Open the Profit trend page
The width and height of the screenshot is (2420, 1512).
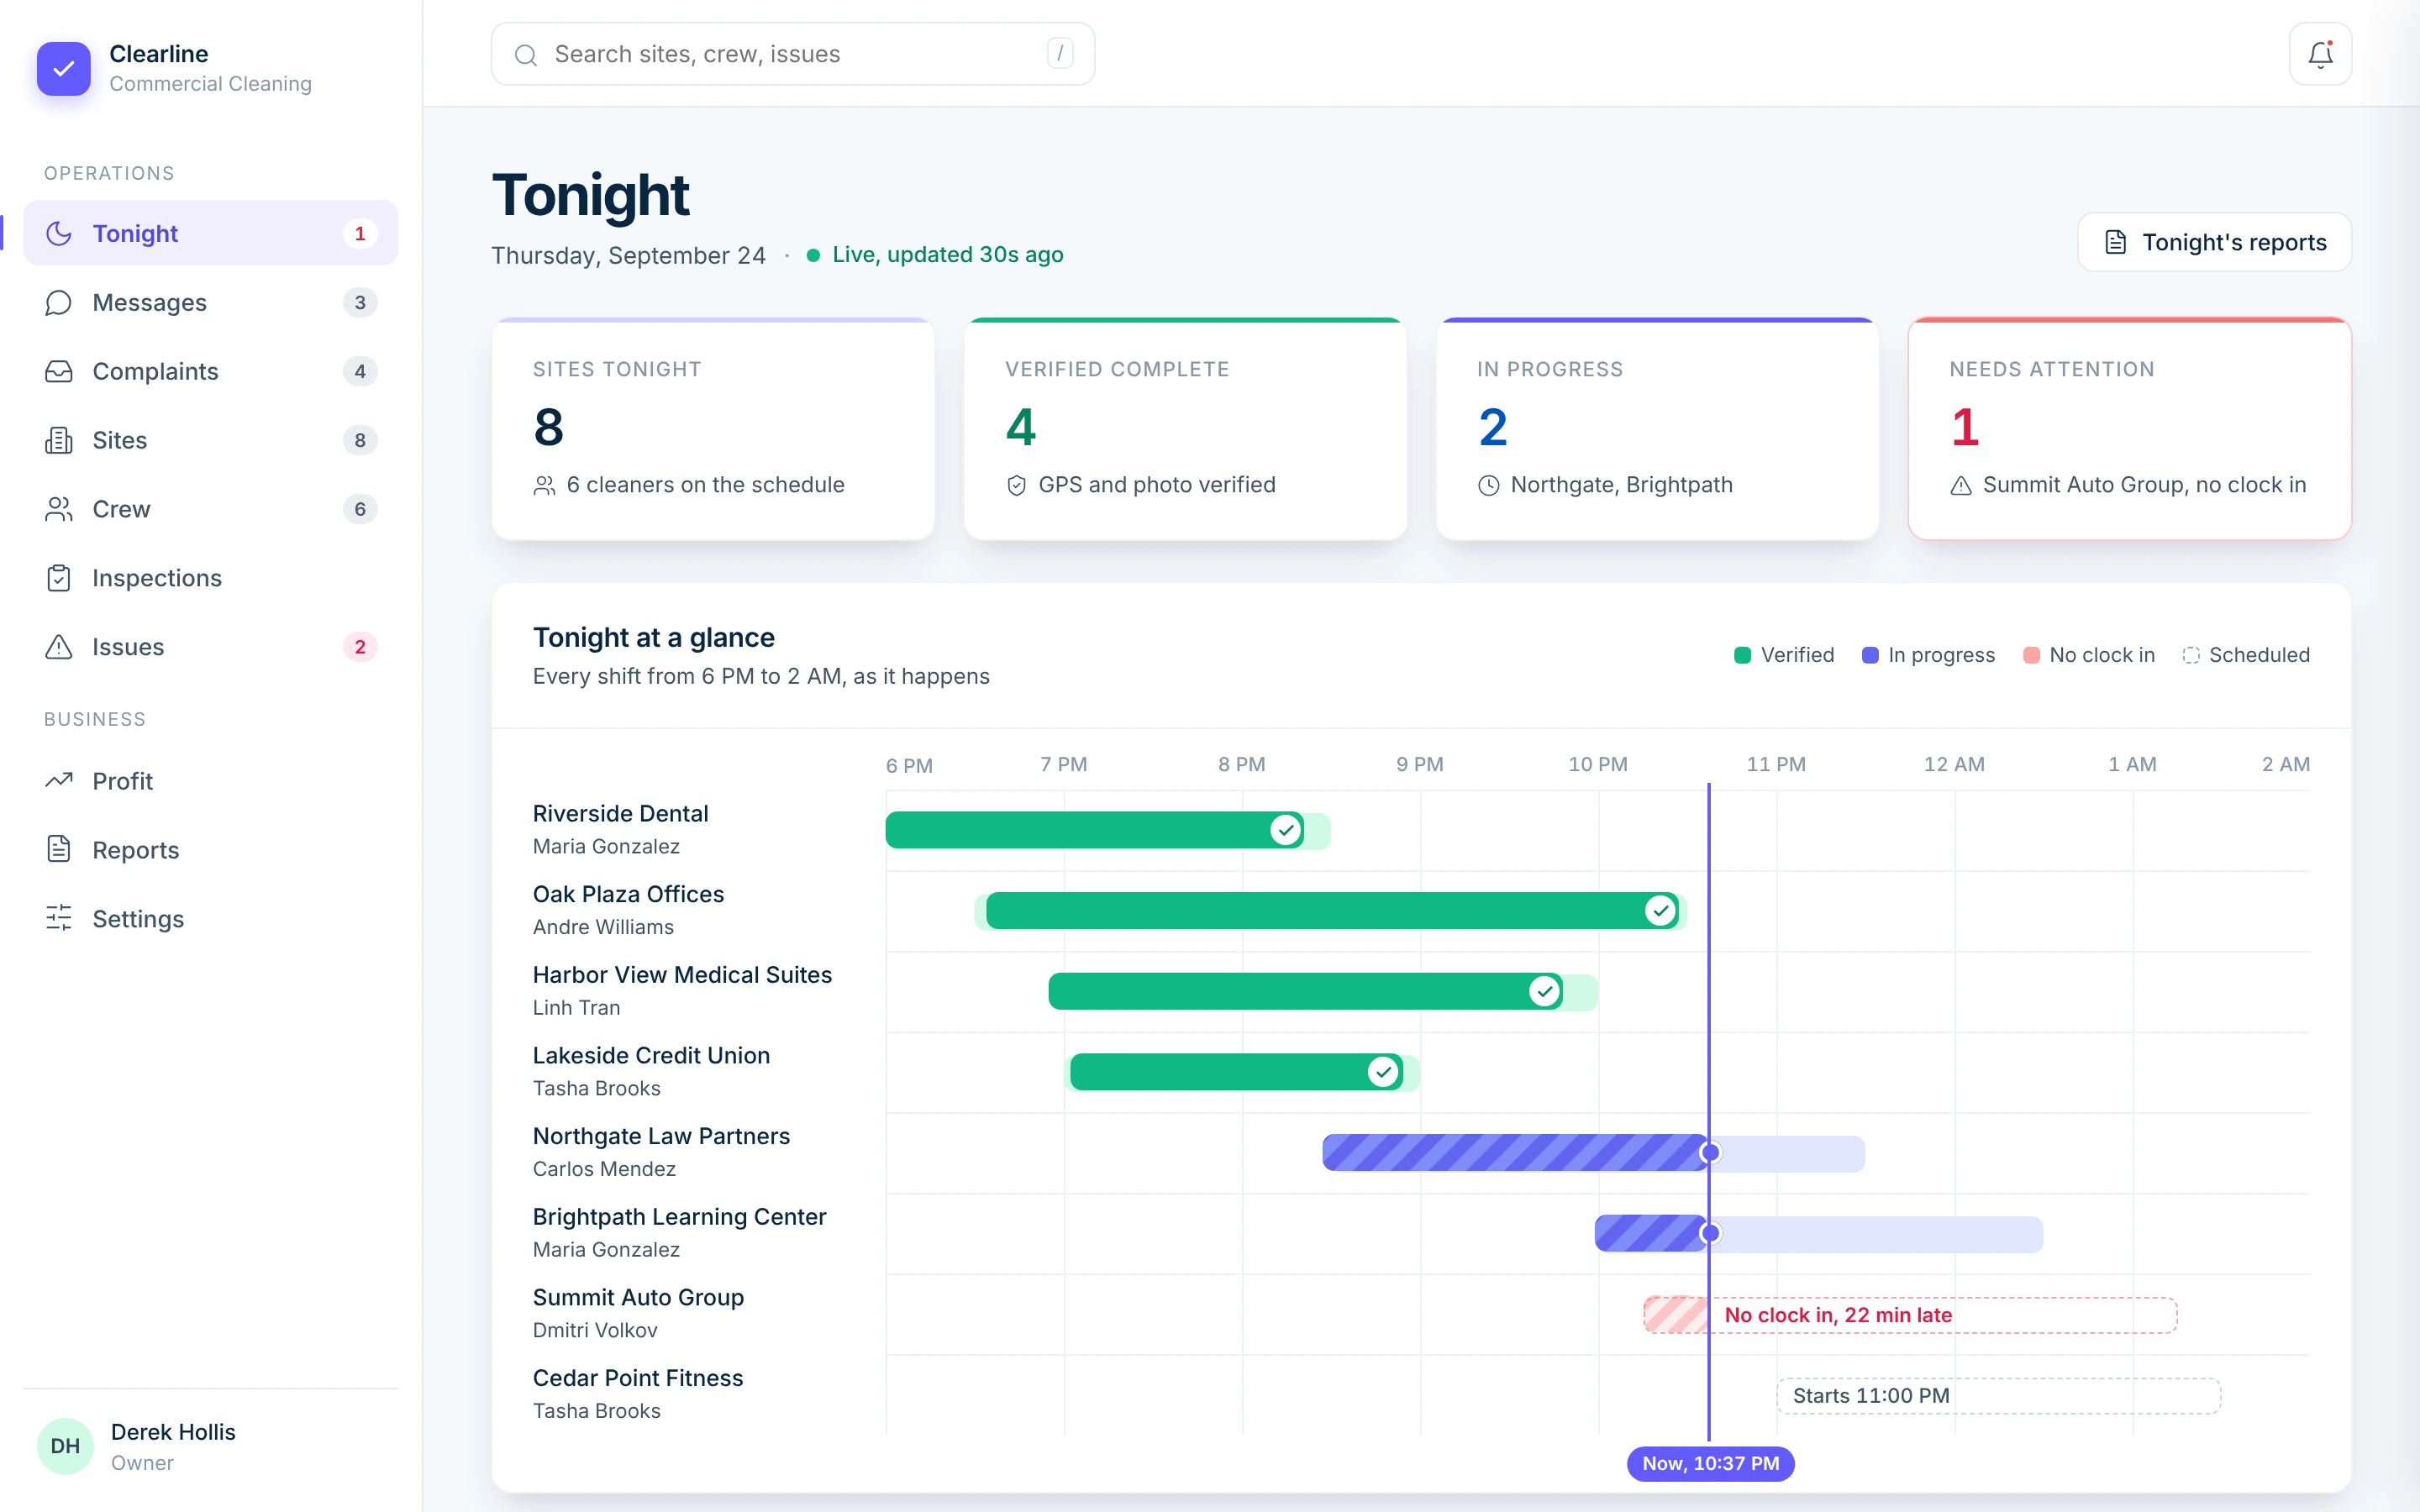tap(211, 780)
